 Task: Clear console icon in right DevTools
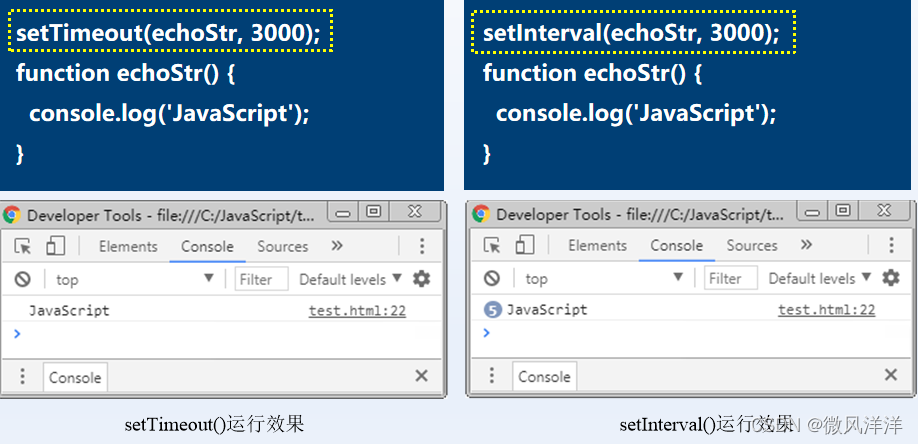(x=492, y=278)
